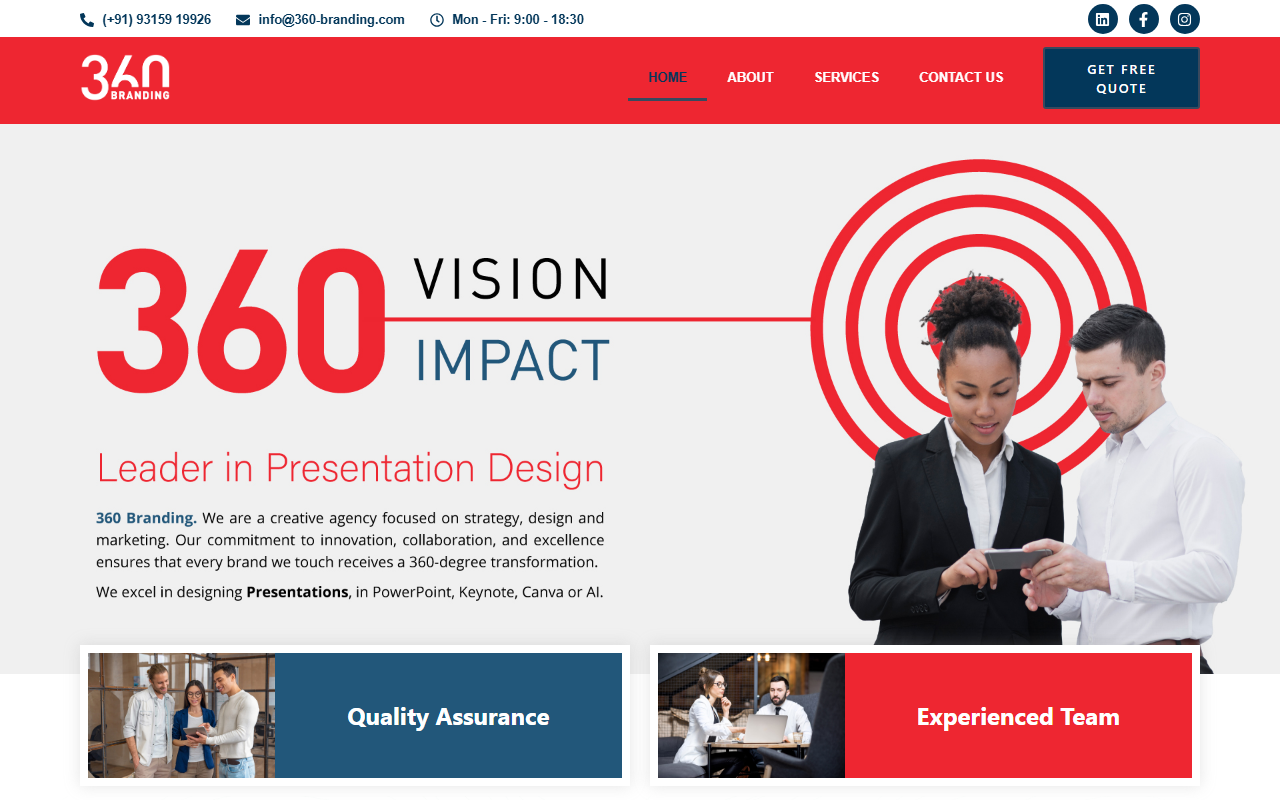The height and width of the screenshot is (800, 1280).
Task: Open the Instagram social icon
Action: coord(1185,19)
